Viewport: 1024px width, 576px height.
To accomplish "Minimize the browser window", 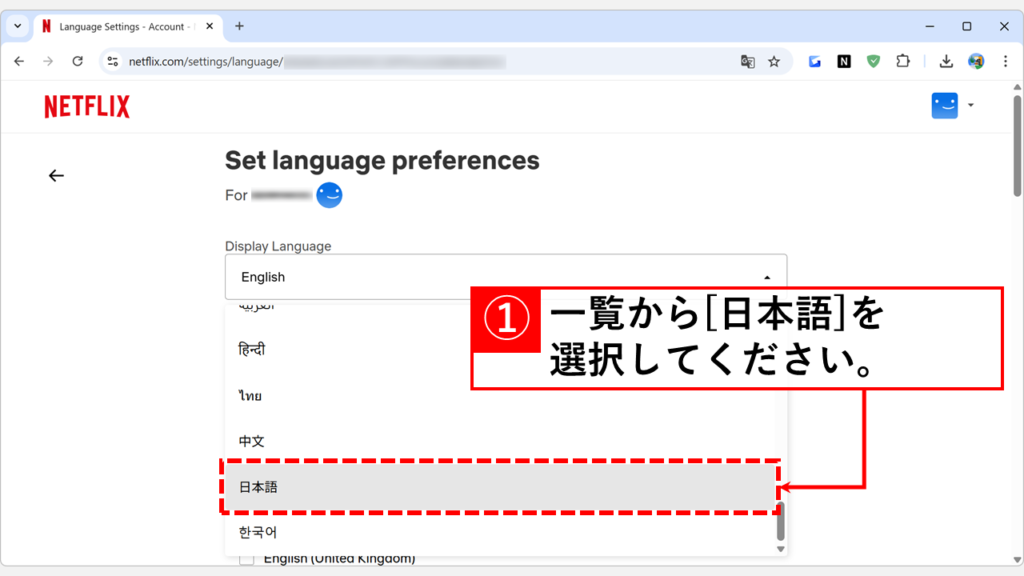I will pos(929,26).
